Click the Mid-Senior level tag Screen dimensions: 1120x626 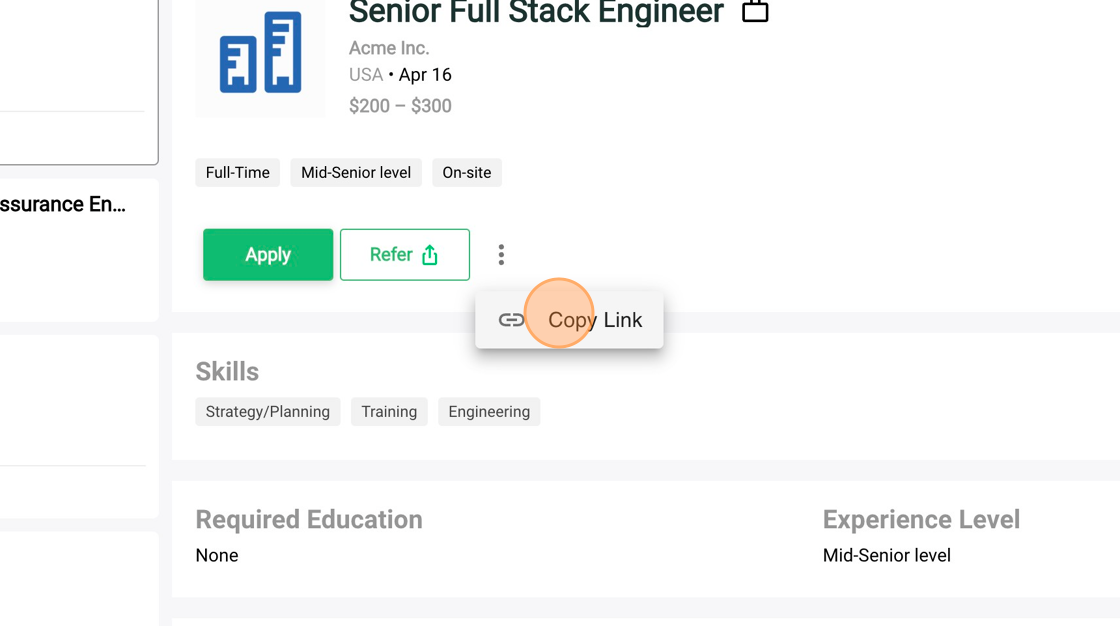pos(356,172)
